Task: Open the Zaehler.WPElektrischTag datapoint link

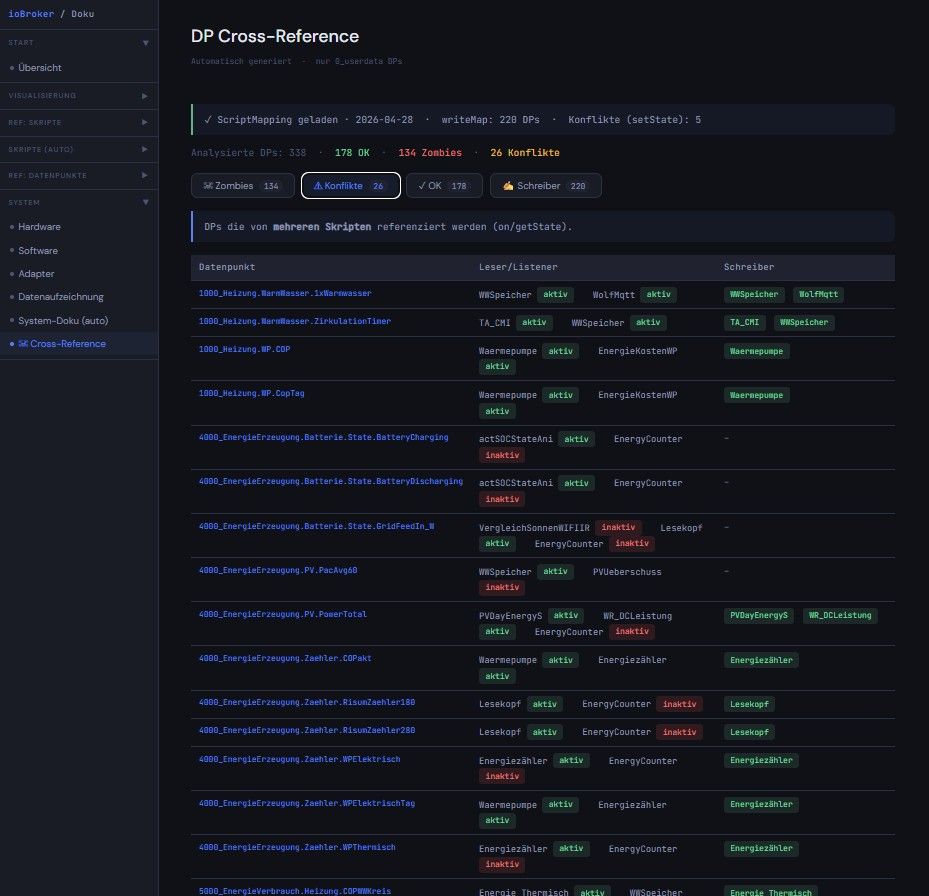Action: 307,804
